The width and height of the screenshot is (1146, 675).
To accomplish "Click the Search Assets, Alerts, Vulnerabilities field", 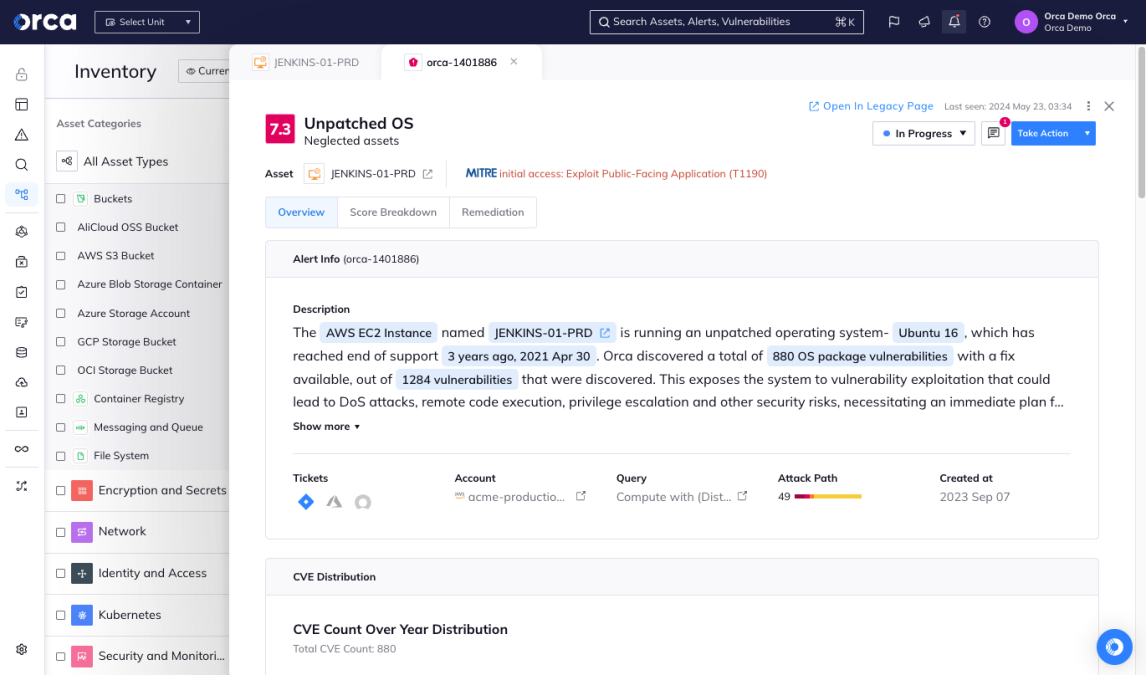I will [x=726, y=22].
